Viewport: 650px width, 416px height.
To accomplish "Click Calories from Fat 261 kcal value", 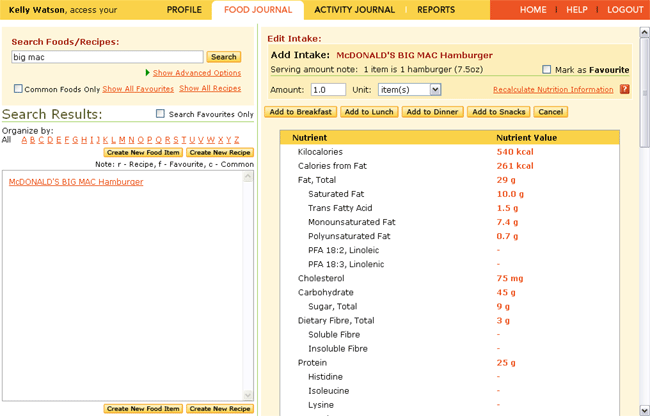I will click(515, 166).
